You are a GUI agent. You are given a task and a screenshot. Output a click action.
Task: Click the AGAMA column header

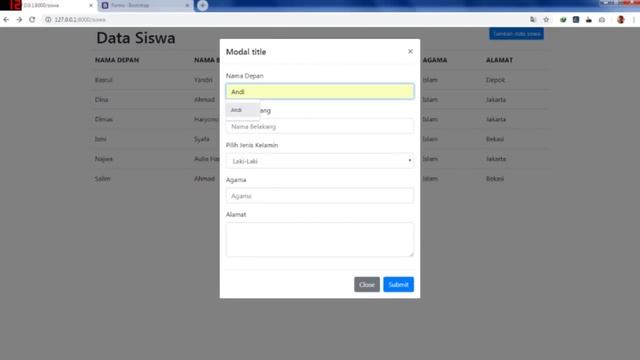click(435, 60)
